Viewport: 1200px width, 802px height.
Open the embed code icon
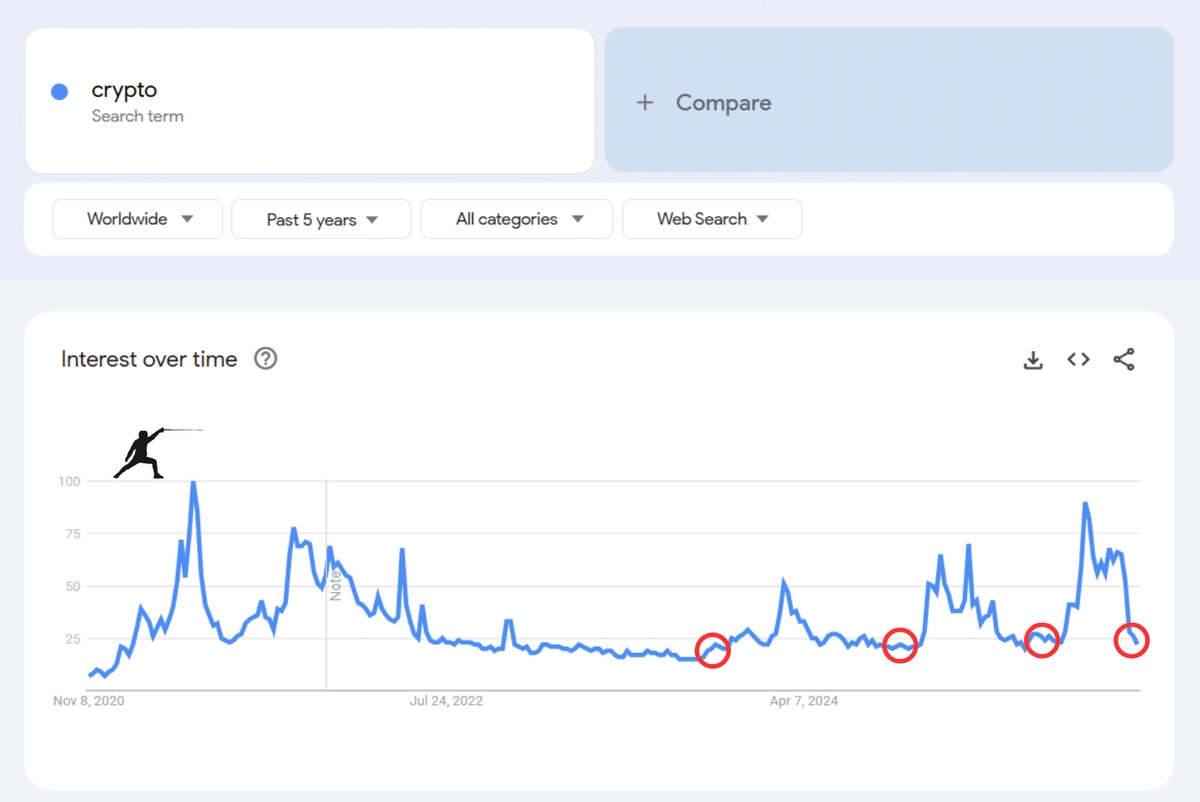(1078, 360)
